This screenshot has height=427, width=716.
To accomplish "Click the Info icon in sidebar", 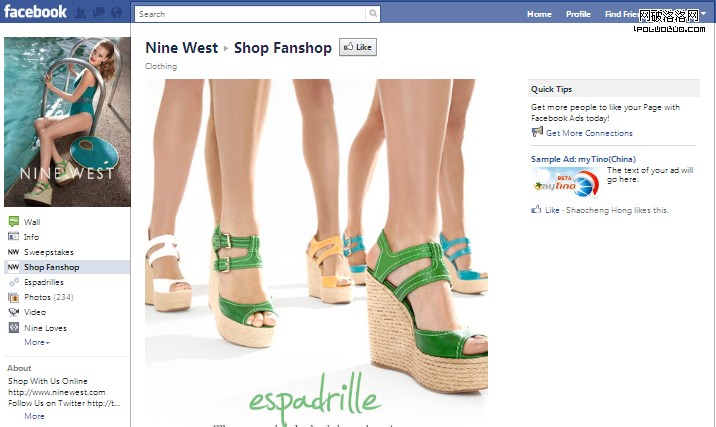I will [x=14, y=237].
